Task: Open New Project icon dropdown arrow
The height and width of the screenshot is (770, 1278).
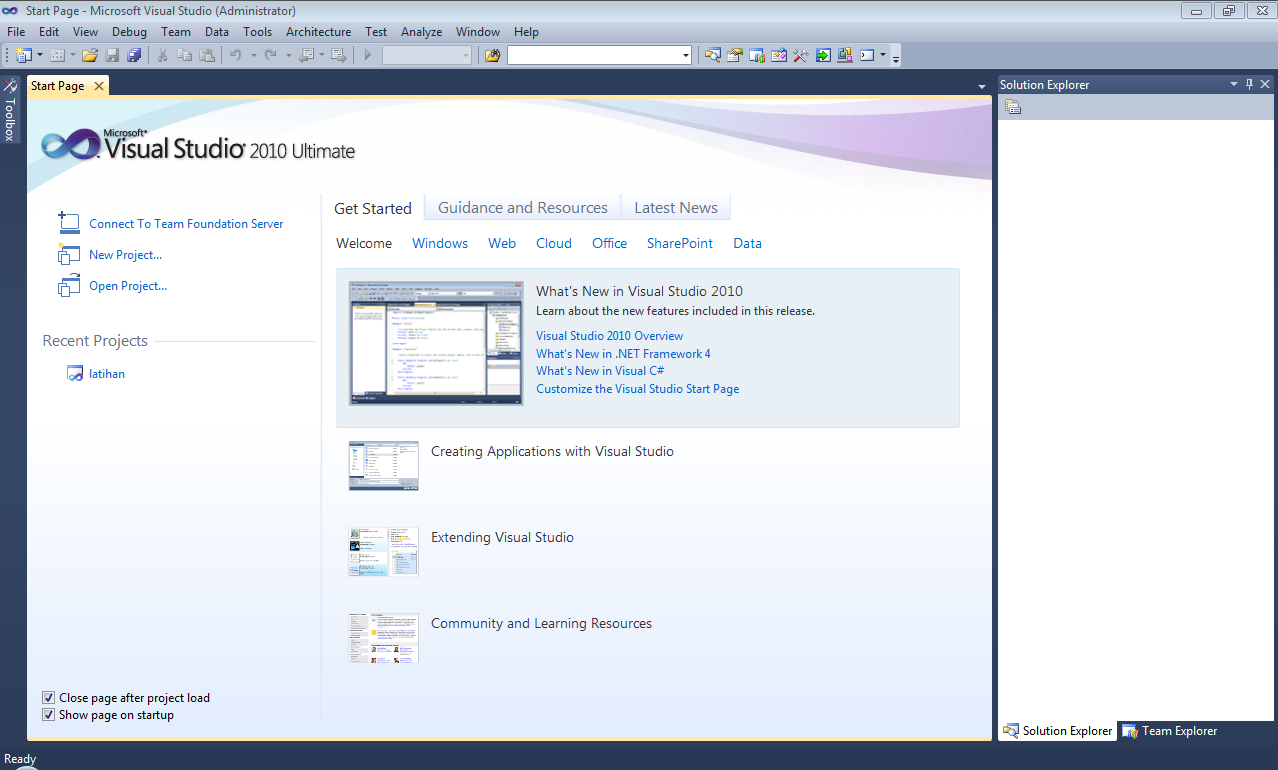Action: (x=40, y=55)
